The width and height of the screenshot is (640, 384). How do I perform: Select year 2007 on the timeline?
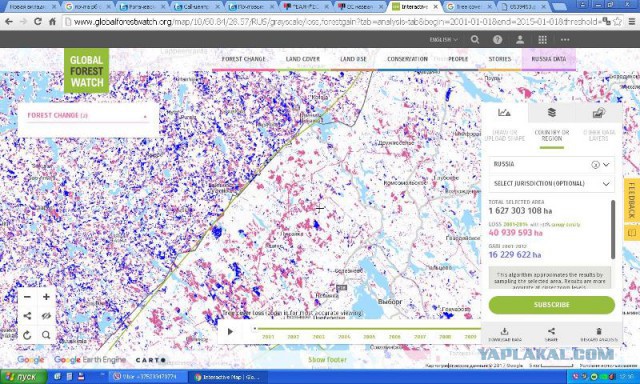tap(420, 337)
